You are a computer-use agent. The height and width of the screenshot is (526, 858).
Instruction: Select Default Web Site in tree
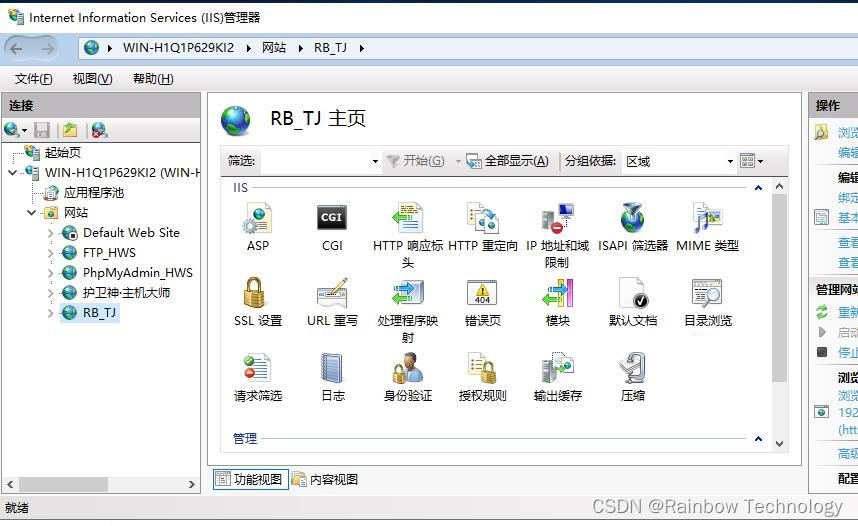131,233
